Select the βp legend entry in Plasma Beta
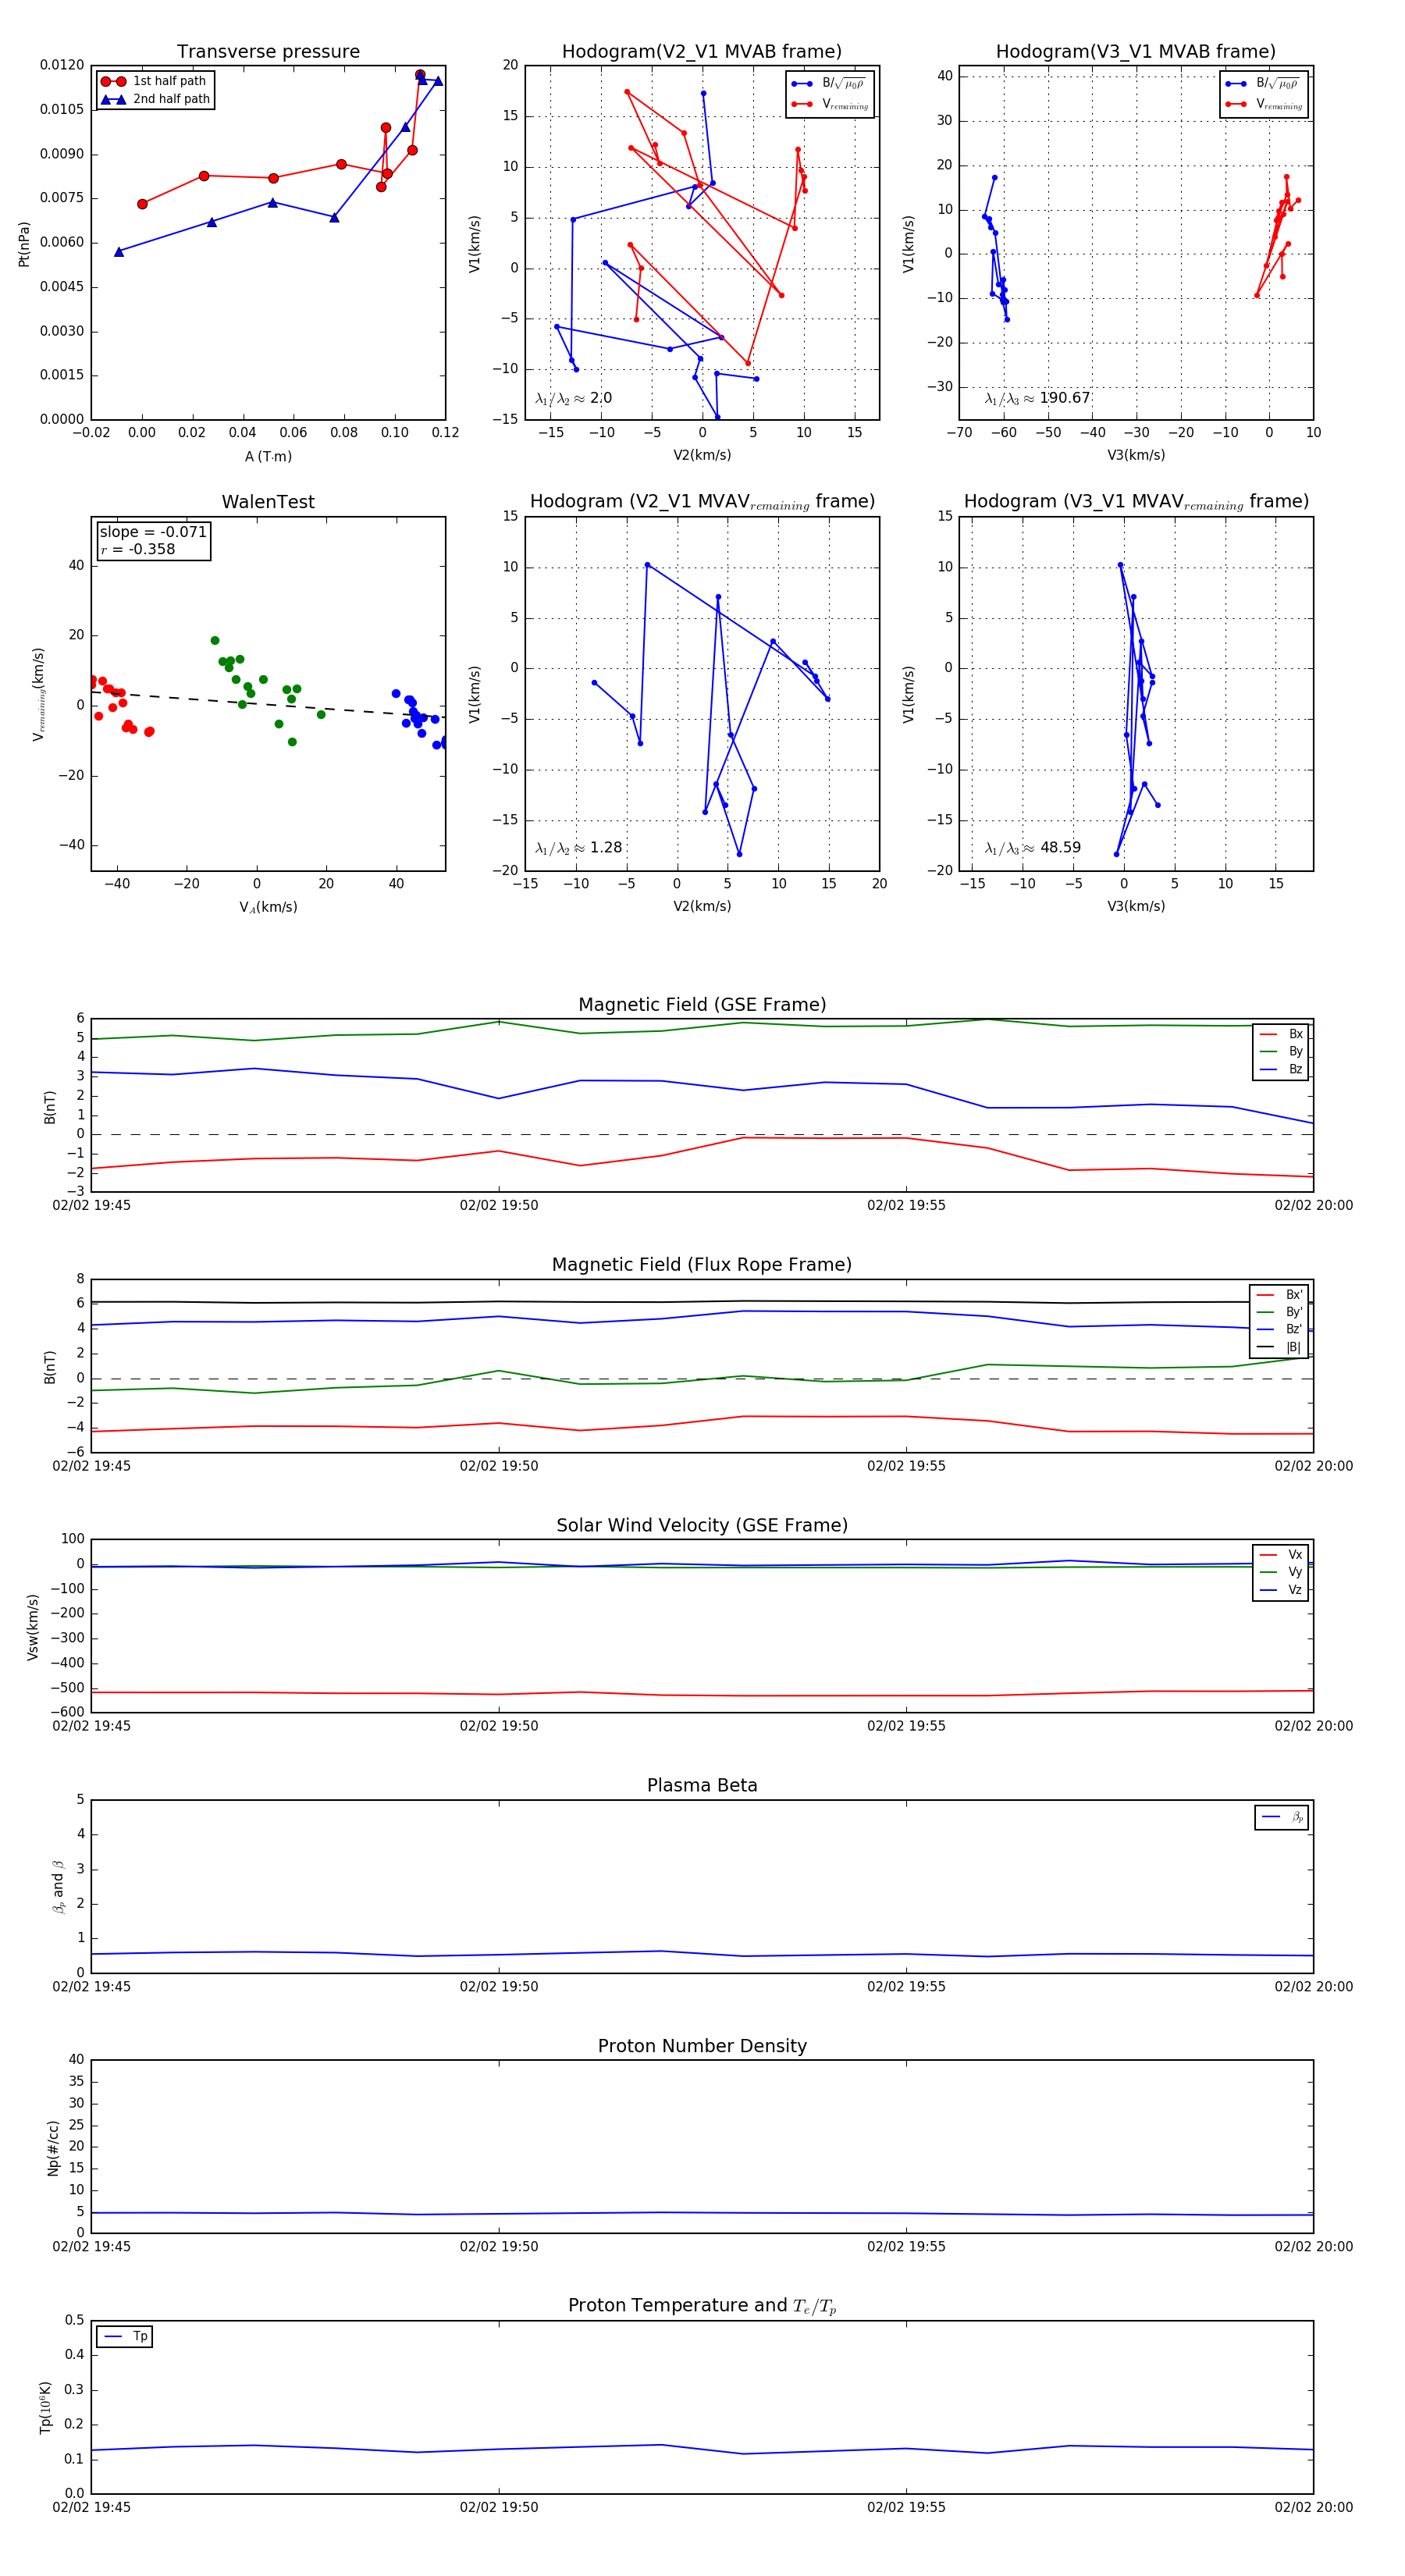 point(1282,1817)
